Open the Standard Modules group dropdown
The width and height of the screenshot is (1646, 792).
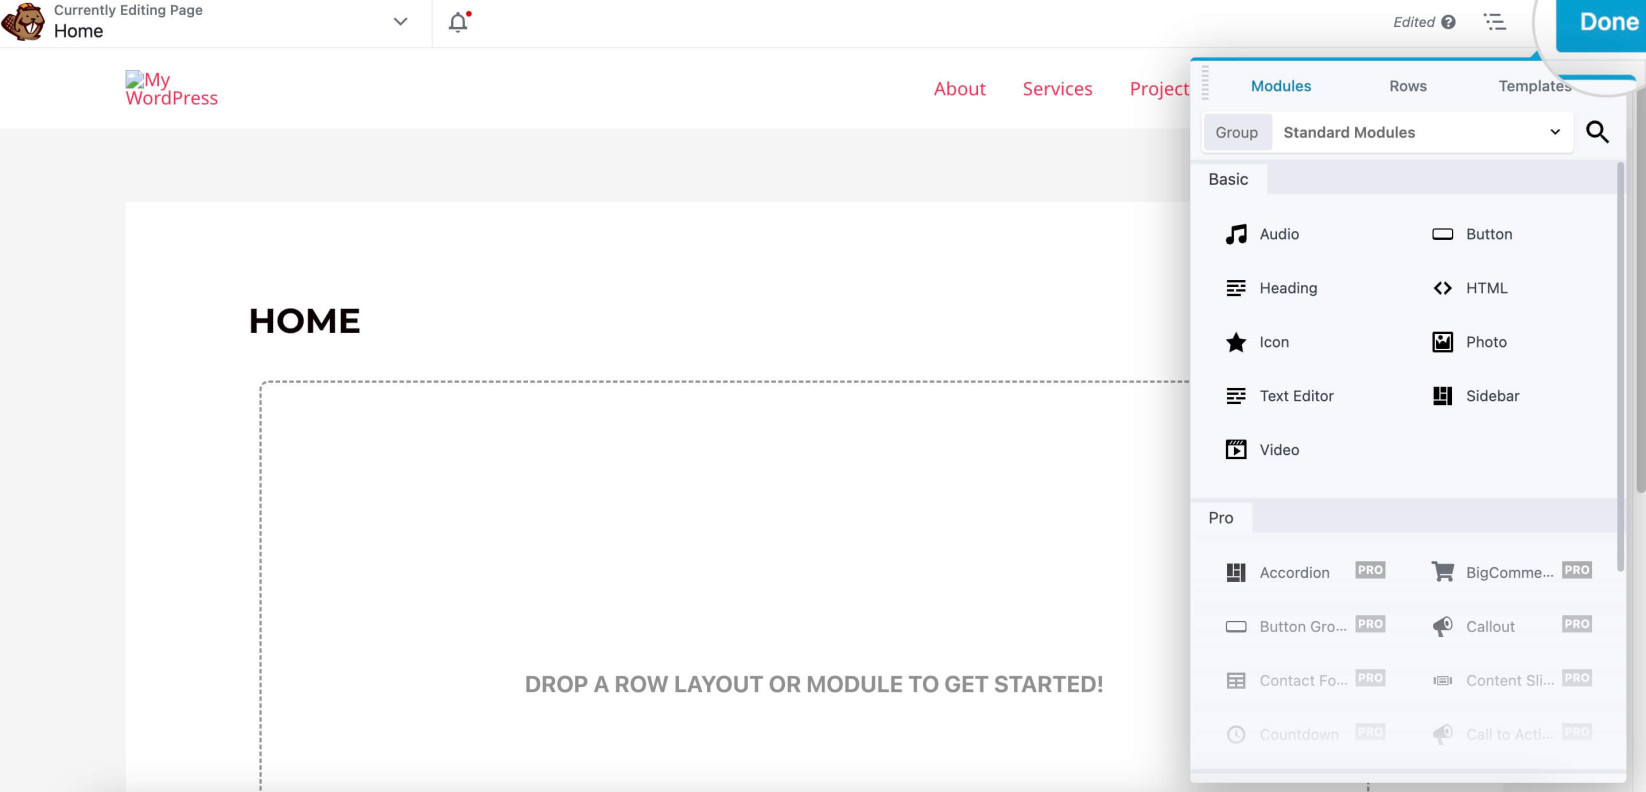tap(1422, 132)
